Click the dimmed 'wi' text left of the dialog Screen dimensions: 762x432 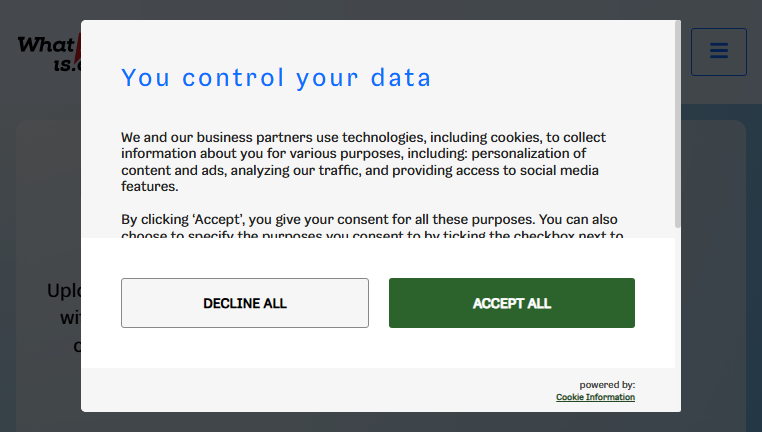click(70, 318)
